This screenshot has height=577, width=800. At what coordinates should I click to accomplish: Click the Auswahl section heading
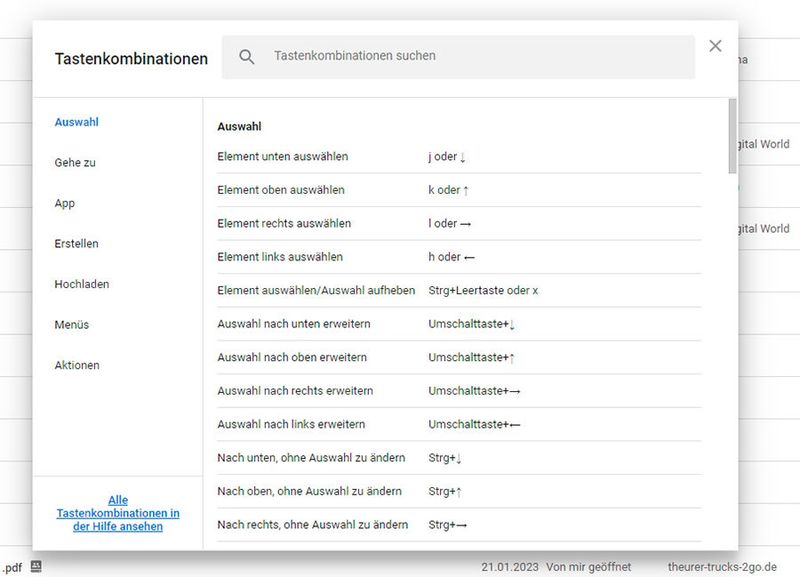(x=239, y=127)
